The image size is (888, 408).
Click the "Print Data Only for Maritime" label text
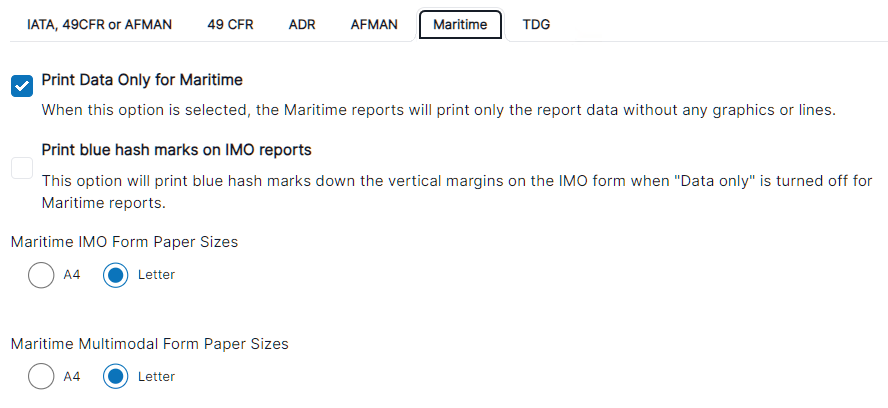point(142,80)
